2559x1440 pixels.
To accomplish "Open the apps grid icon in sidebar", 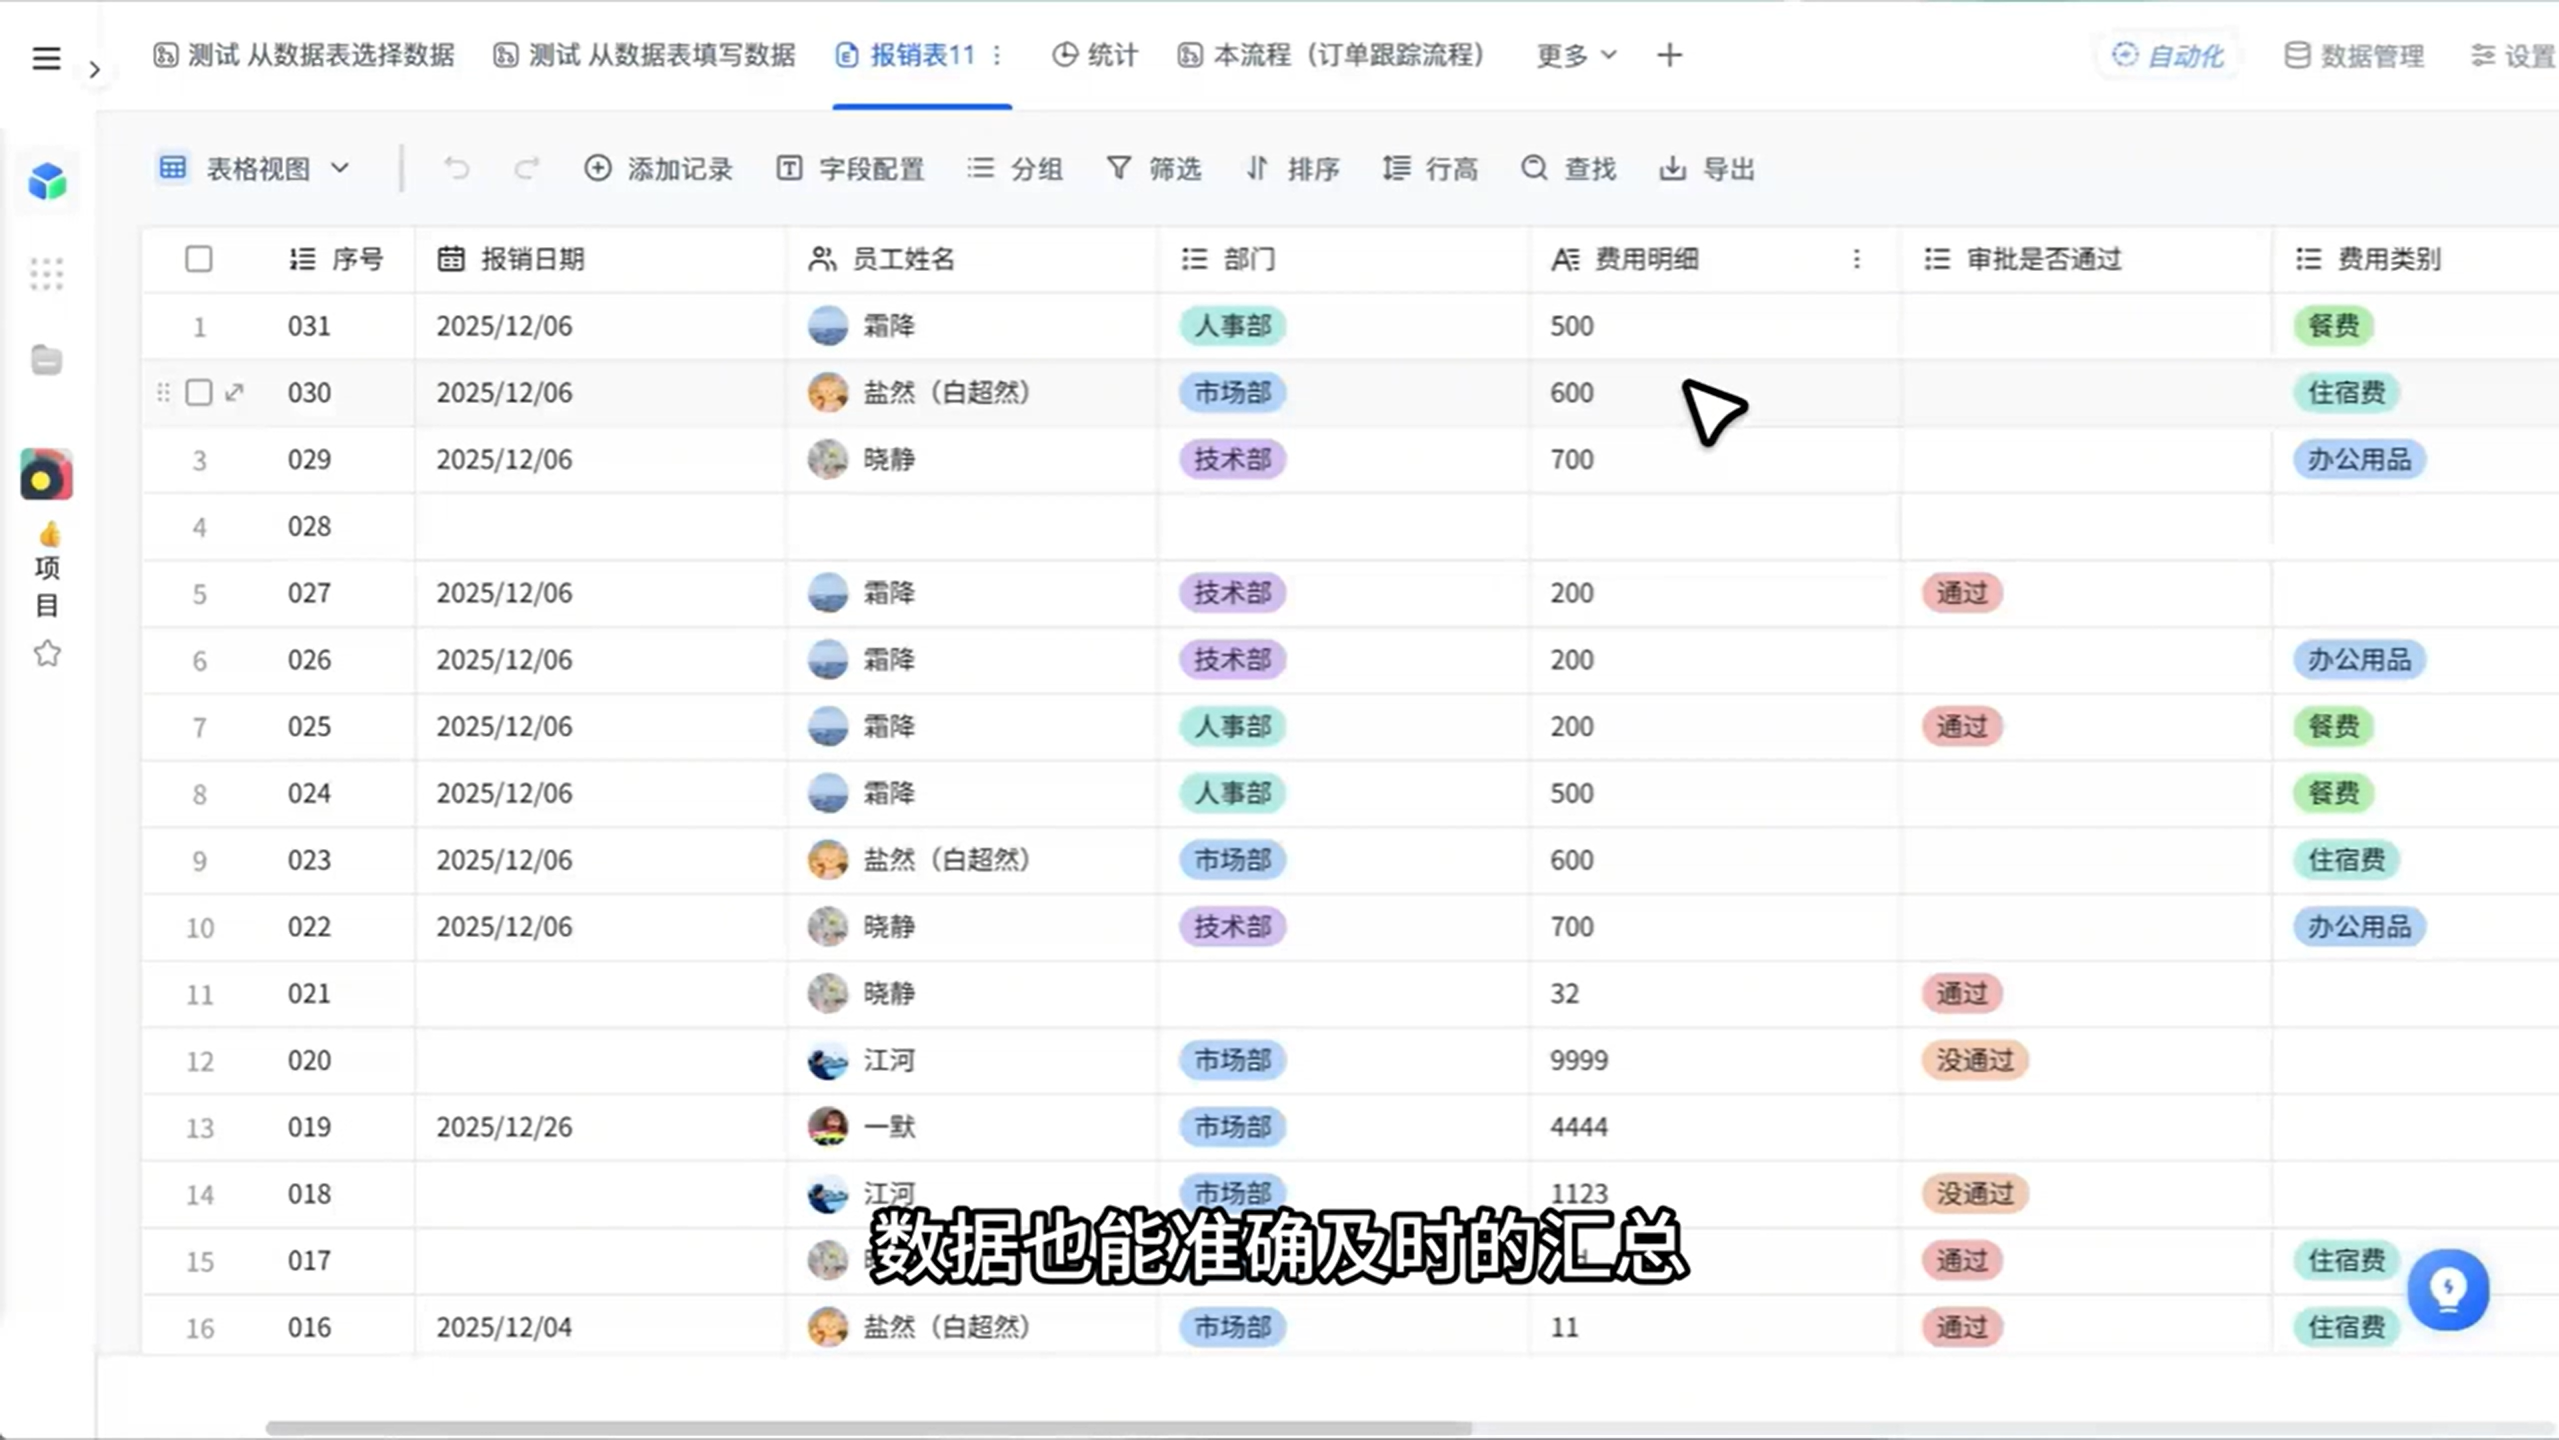I will click(46, 273).
